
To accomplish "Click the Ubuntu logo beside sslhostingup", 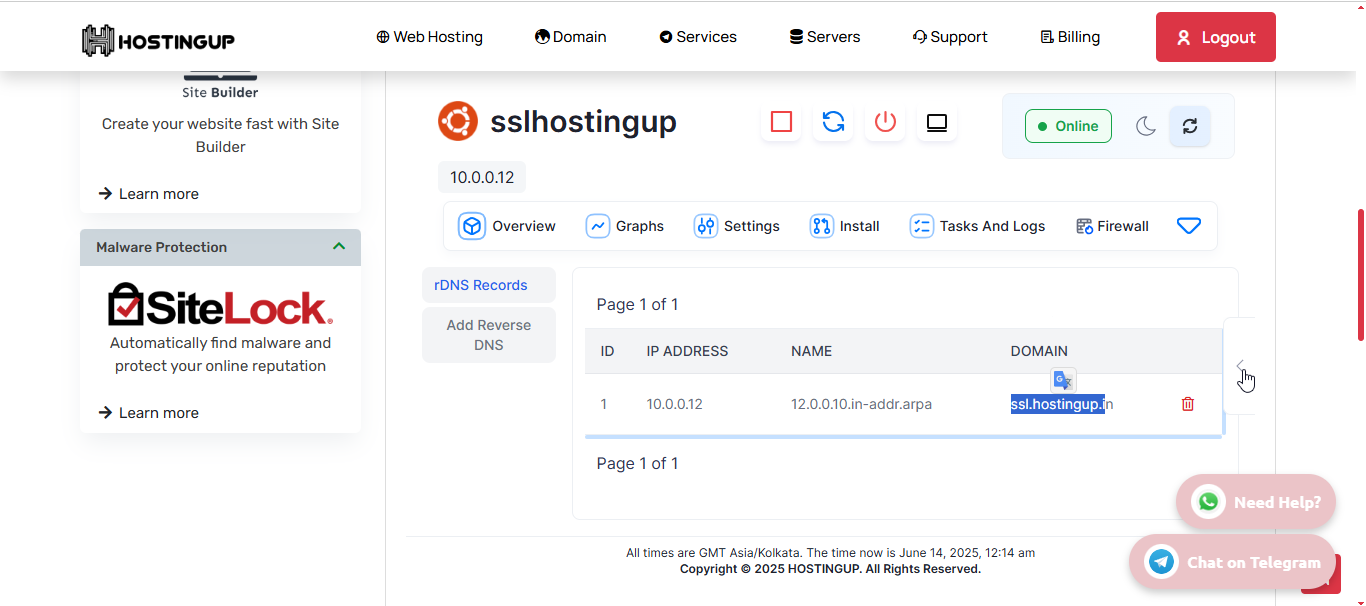I will click(x=458, y=121).
